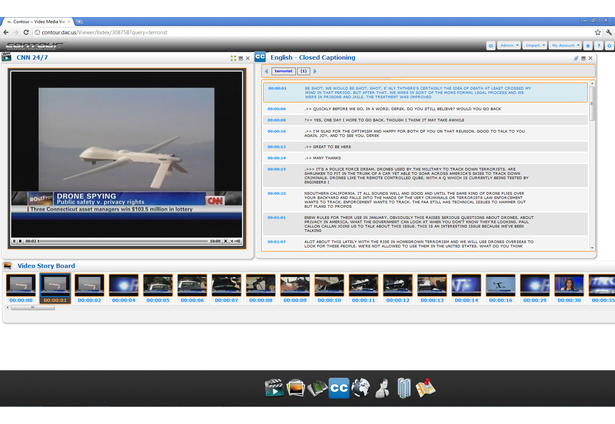Screen dimensions: 615x424
Task: Bookmark the page with star icon
Action: (597, 33)
